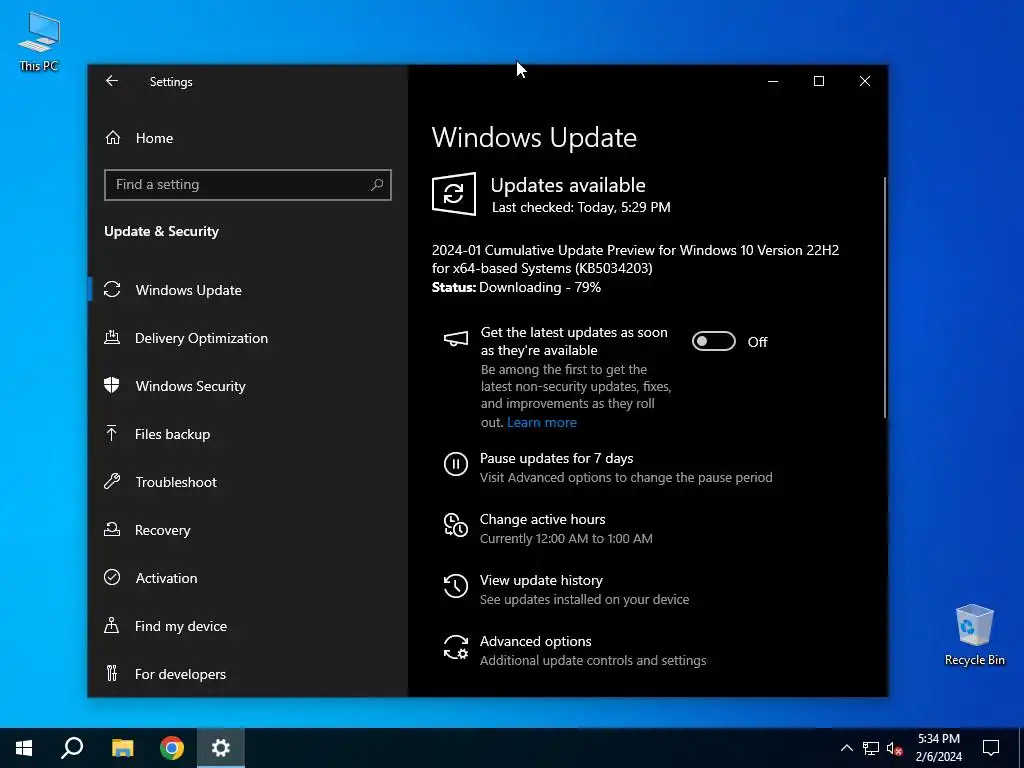Click the muted volume icon in tray

click(x=895, y=748)
